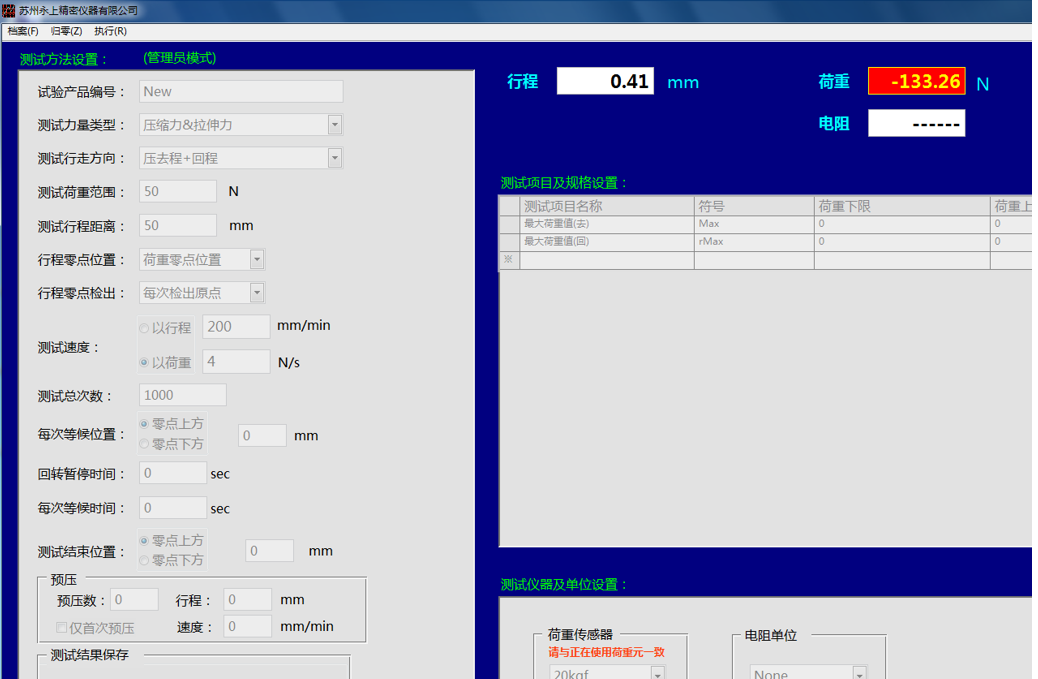Select the 以行程 speed radio button
Viewport: 1038px width, 679px height.
click(x=145, y=328)
